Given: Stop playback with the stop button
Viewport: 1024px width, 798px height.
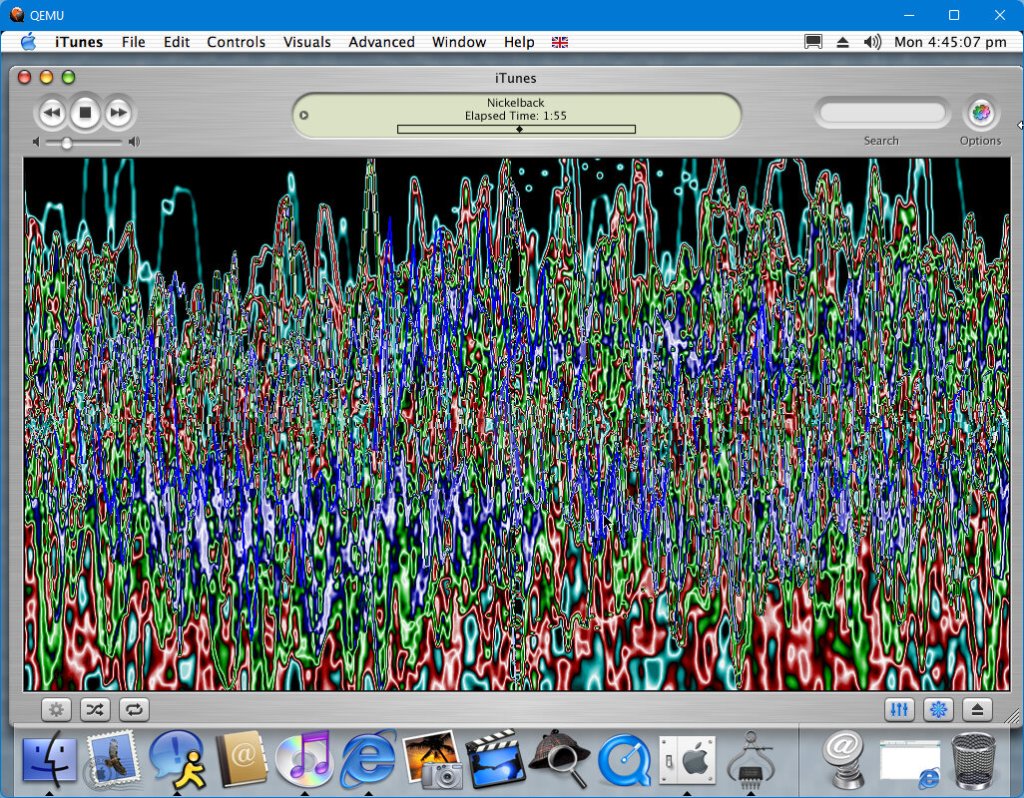Looking at the screenshot, I should pyautogui.click(x=85, y=113).
